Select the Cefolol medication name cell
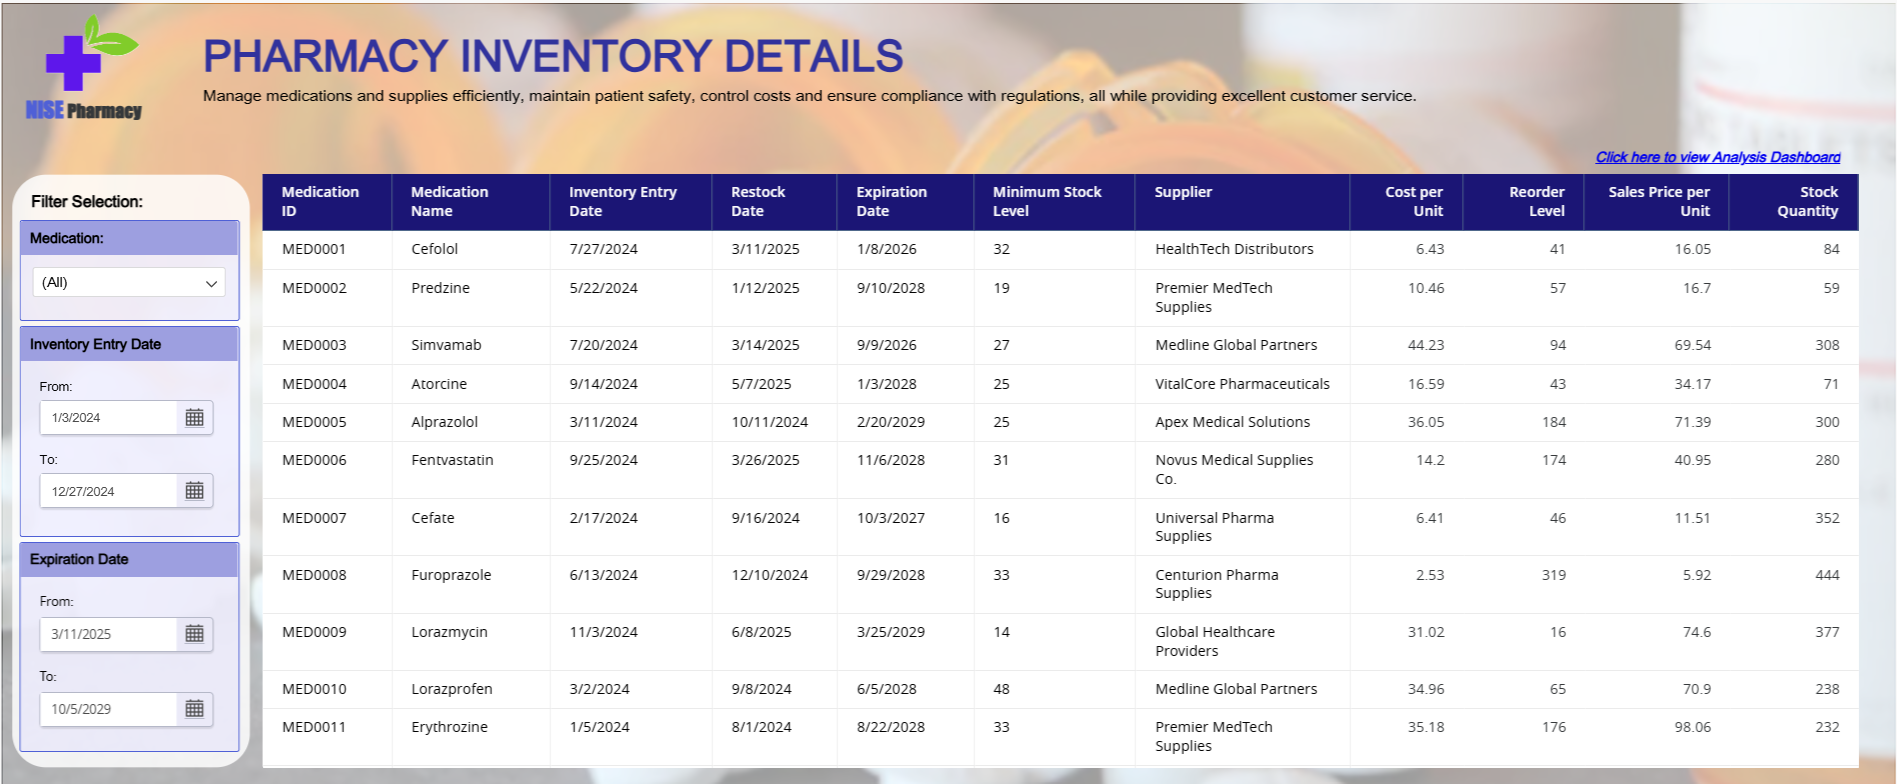This screenshot has width=1897, height=784. point(435,249)
